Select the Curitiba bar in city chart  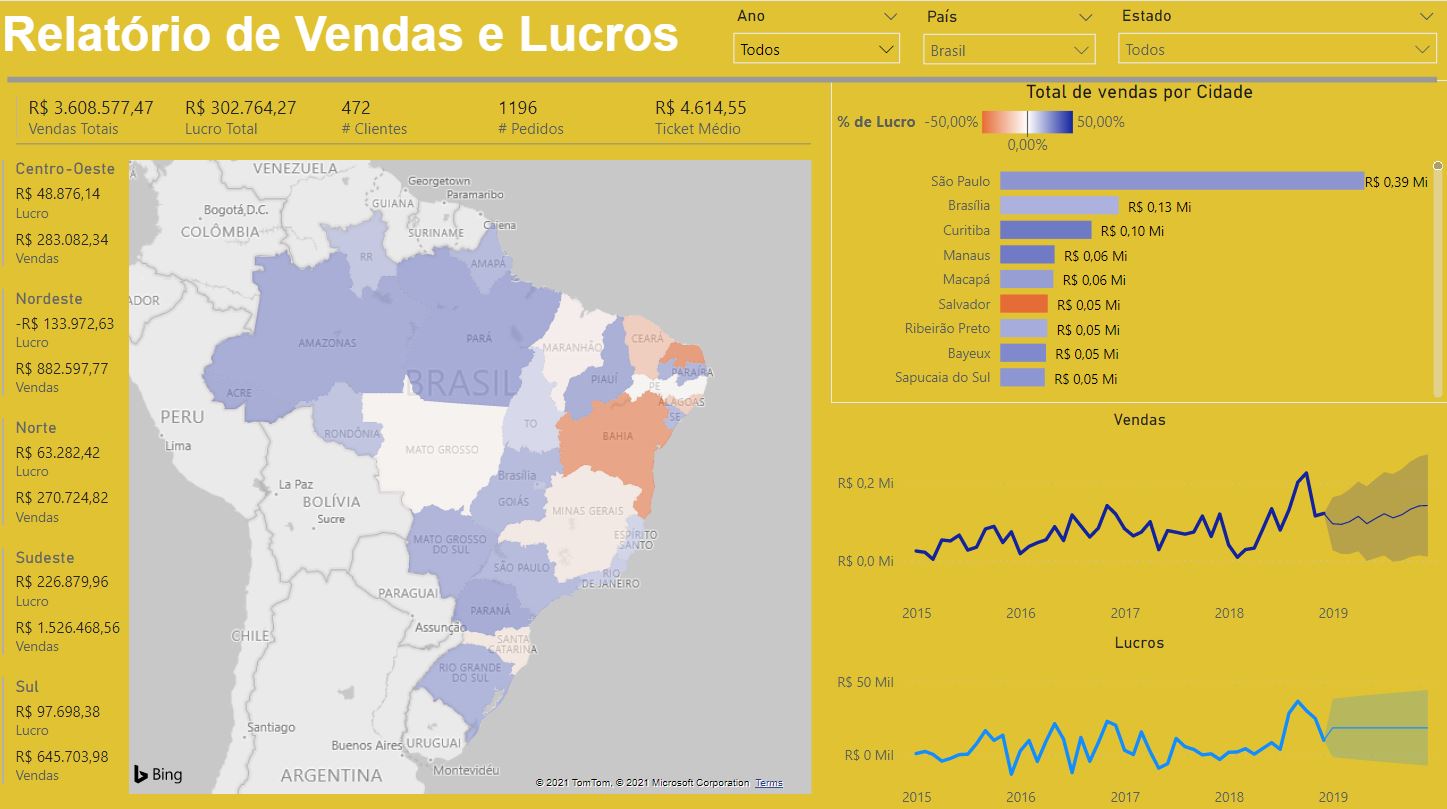tap(1045, 230)
